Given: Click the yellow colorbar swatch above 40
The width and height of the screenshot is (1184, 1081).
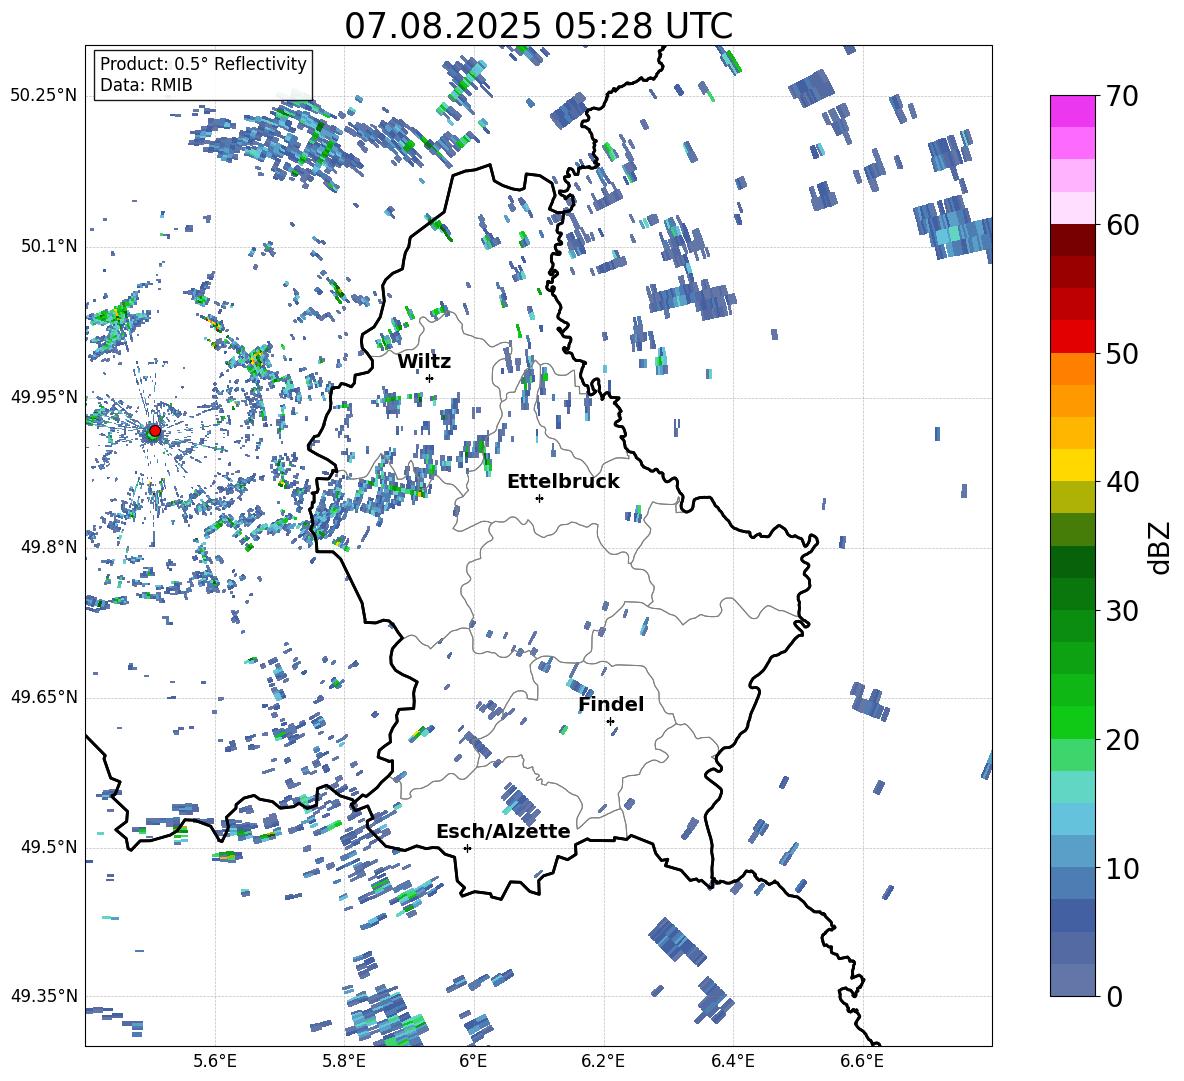Looking at the screenshot, I should point(1072,466).
